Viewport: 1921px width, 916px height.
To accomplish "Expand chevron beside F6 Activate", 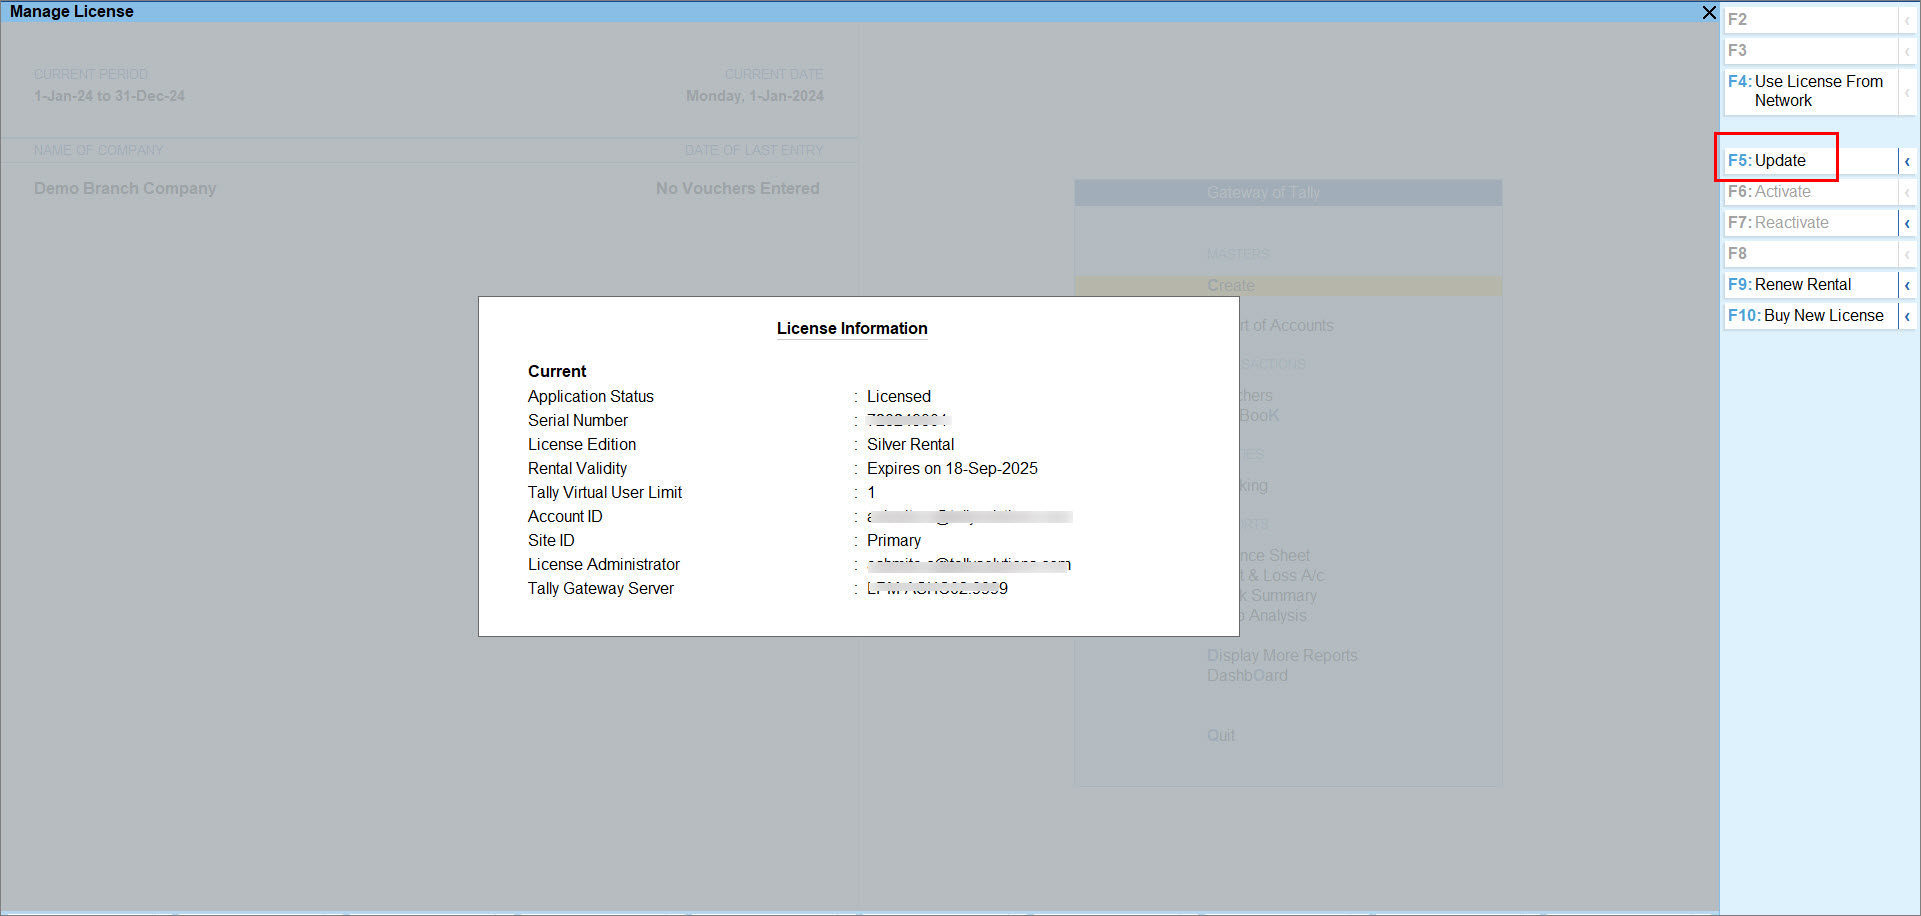I will click(1907, 192).
